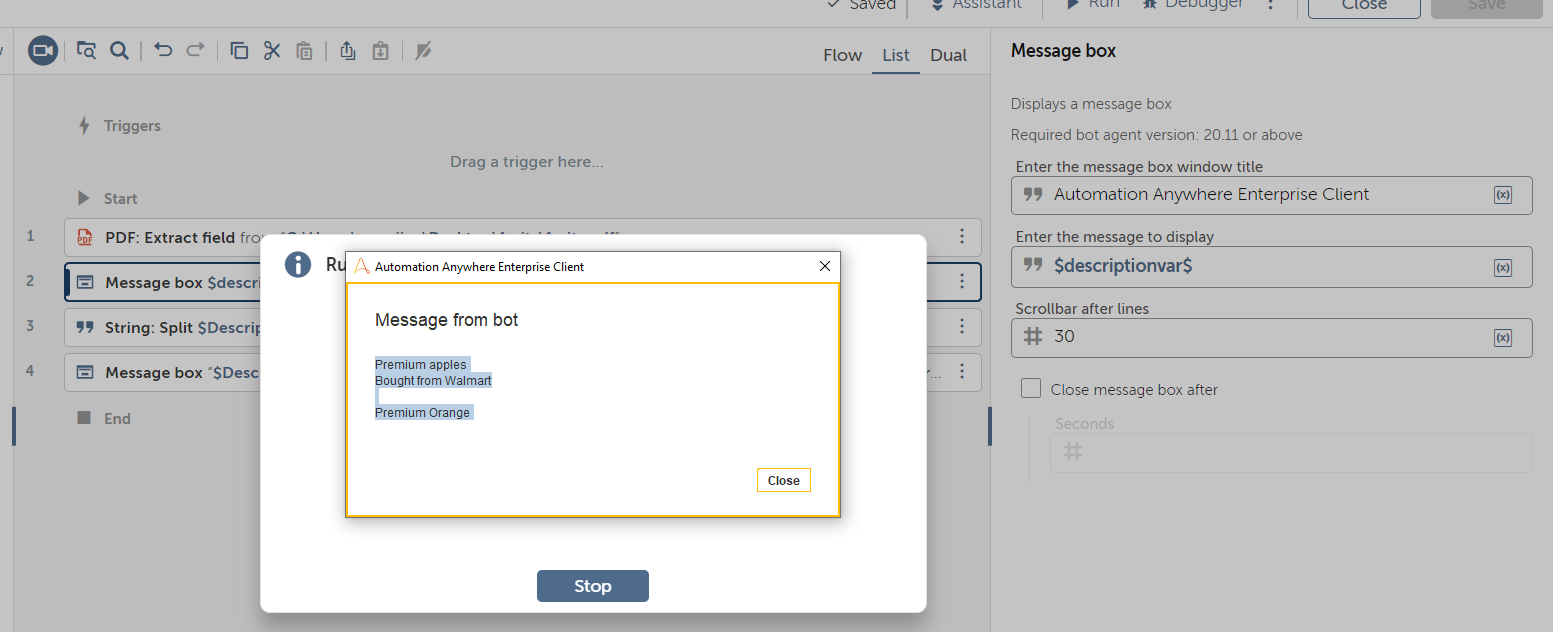
Task: Click the Saved status indicator
Action: click(x=862, y=5)
